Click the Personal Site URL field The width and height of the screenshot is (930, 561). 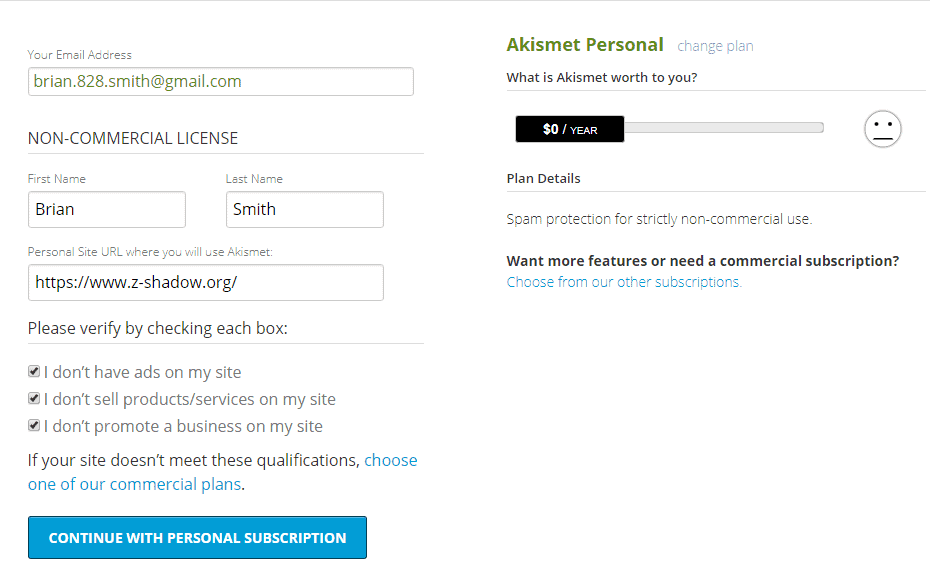(206, 283)
